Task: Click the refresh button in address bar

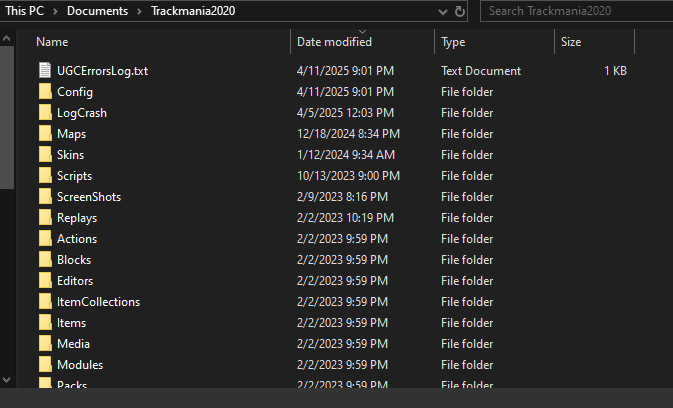Action: tap(460, 11)
